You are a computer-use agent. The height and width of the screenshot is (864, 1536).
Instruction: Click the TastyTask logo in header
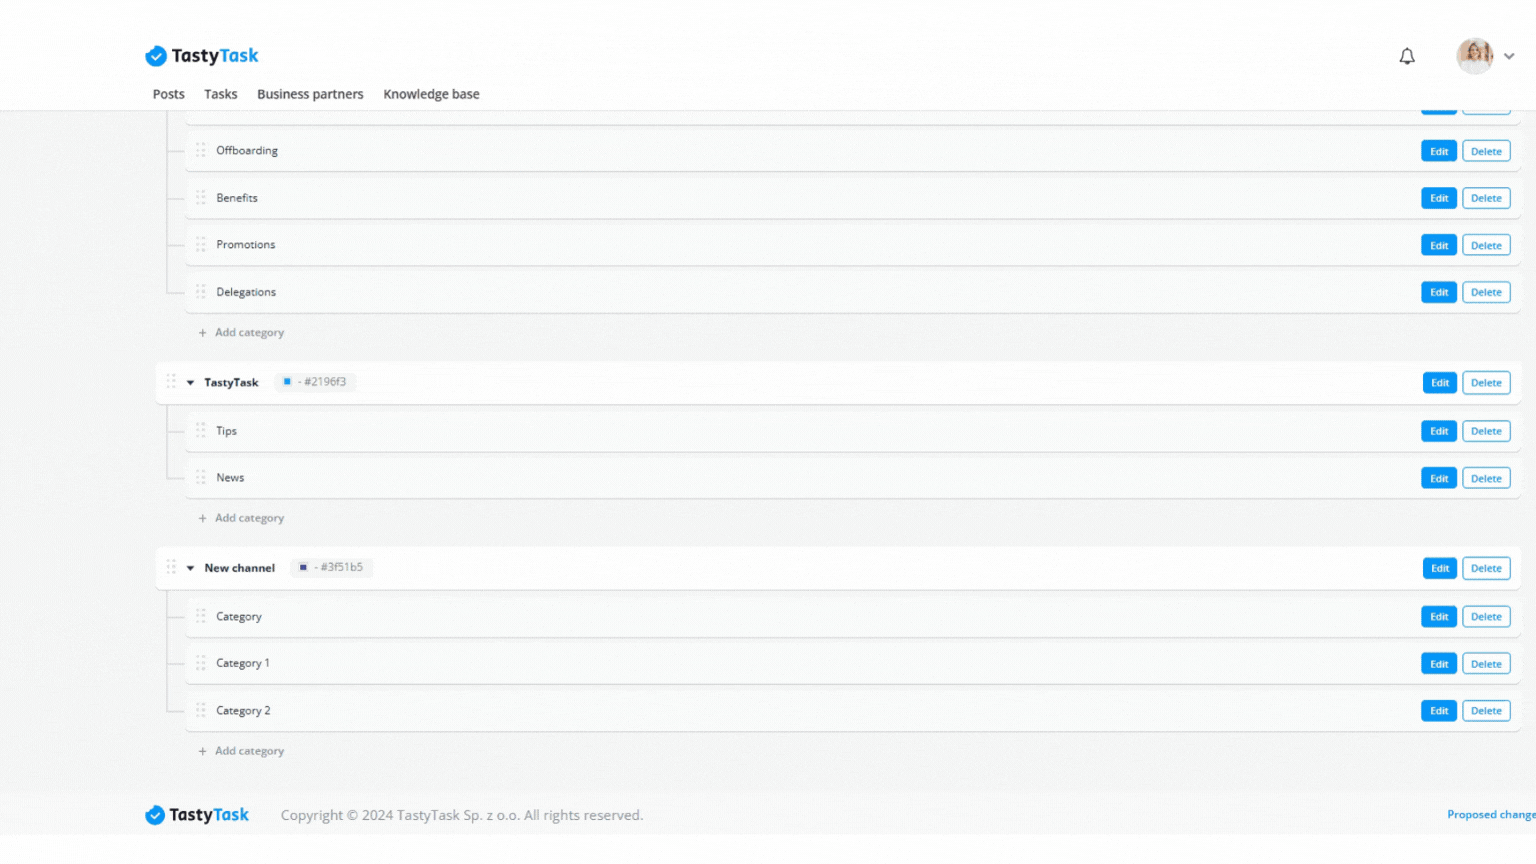[202, 56]
